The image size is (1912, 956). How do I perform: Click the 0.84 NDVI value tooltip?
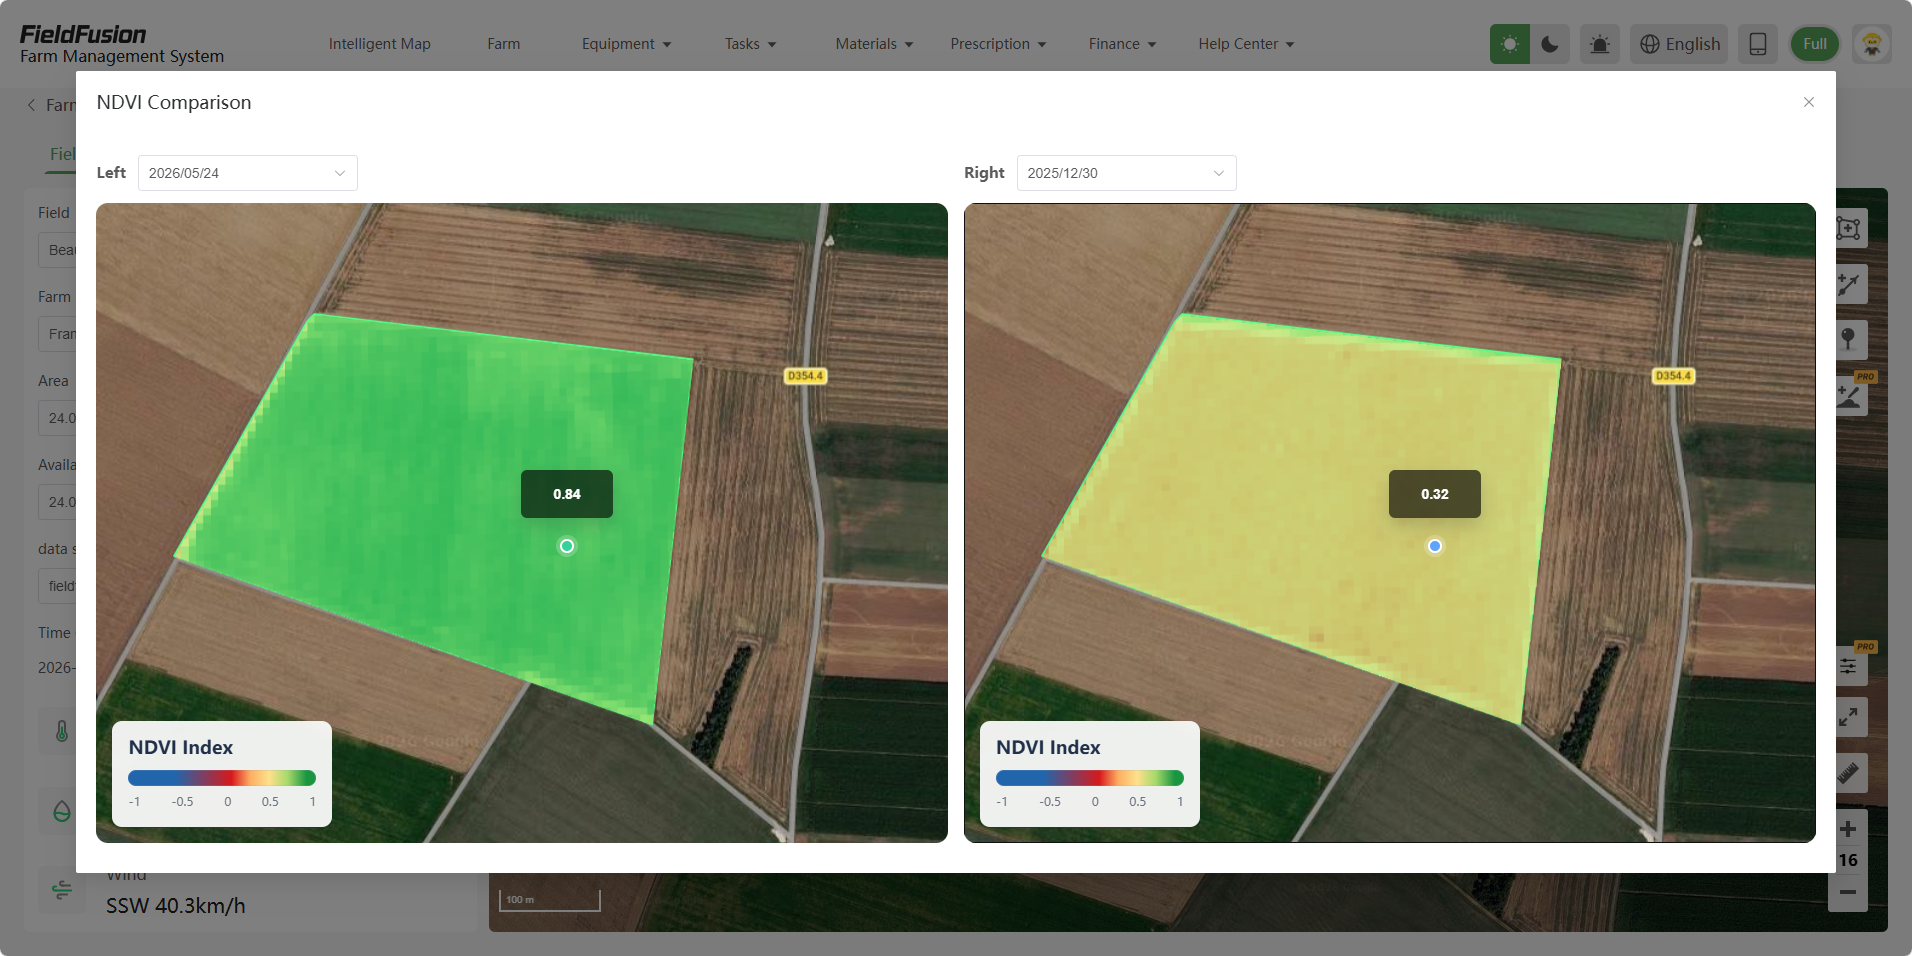coord(567,494)
